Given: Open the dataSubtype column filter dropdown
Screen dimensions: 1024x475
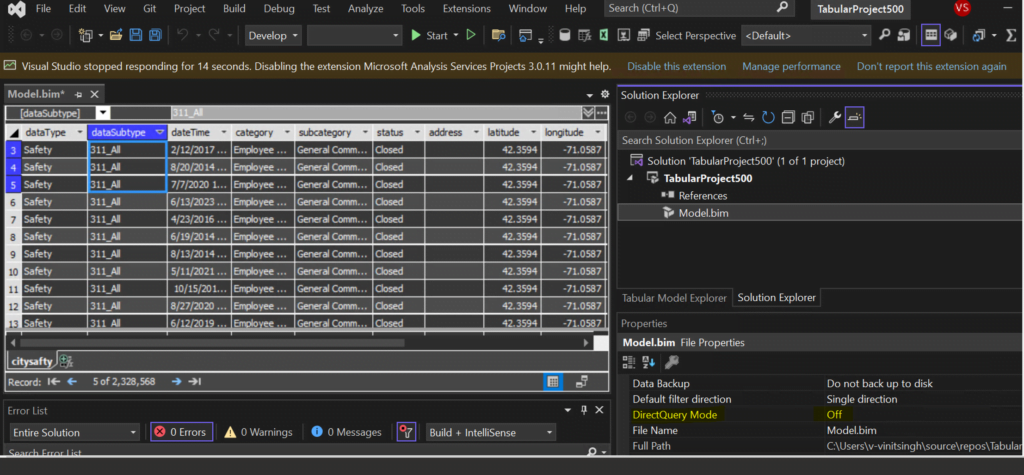Looking at the screenshot, I should [159, 133].
